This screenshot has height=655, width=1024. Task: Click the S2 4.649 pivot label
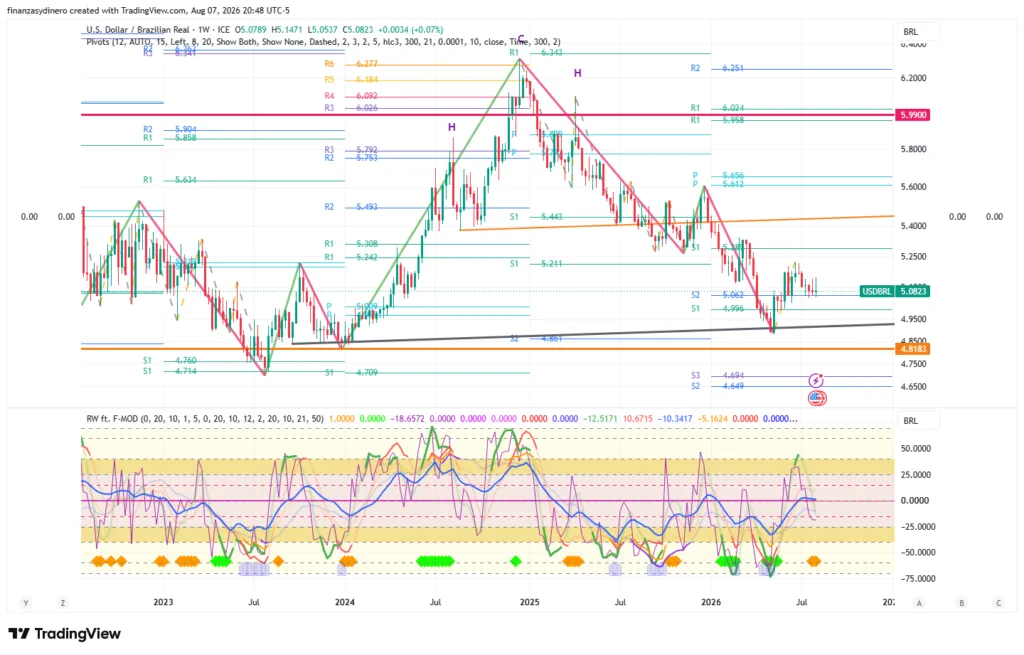point(717,386)
